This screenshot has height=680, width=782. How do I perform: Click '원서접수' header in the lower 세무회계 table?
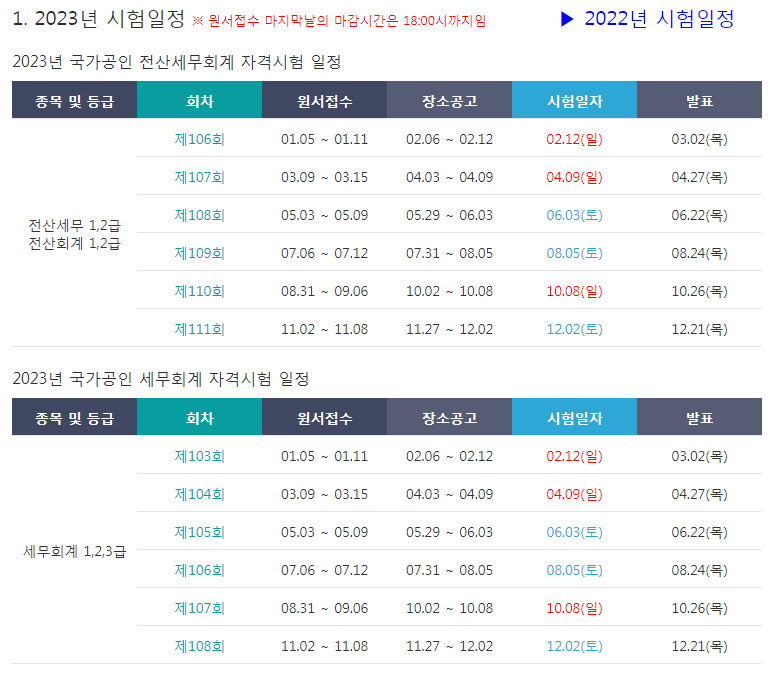point(325,418)
